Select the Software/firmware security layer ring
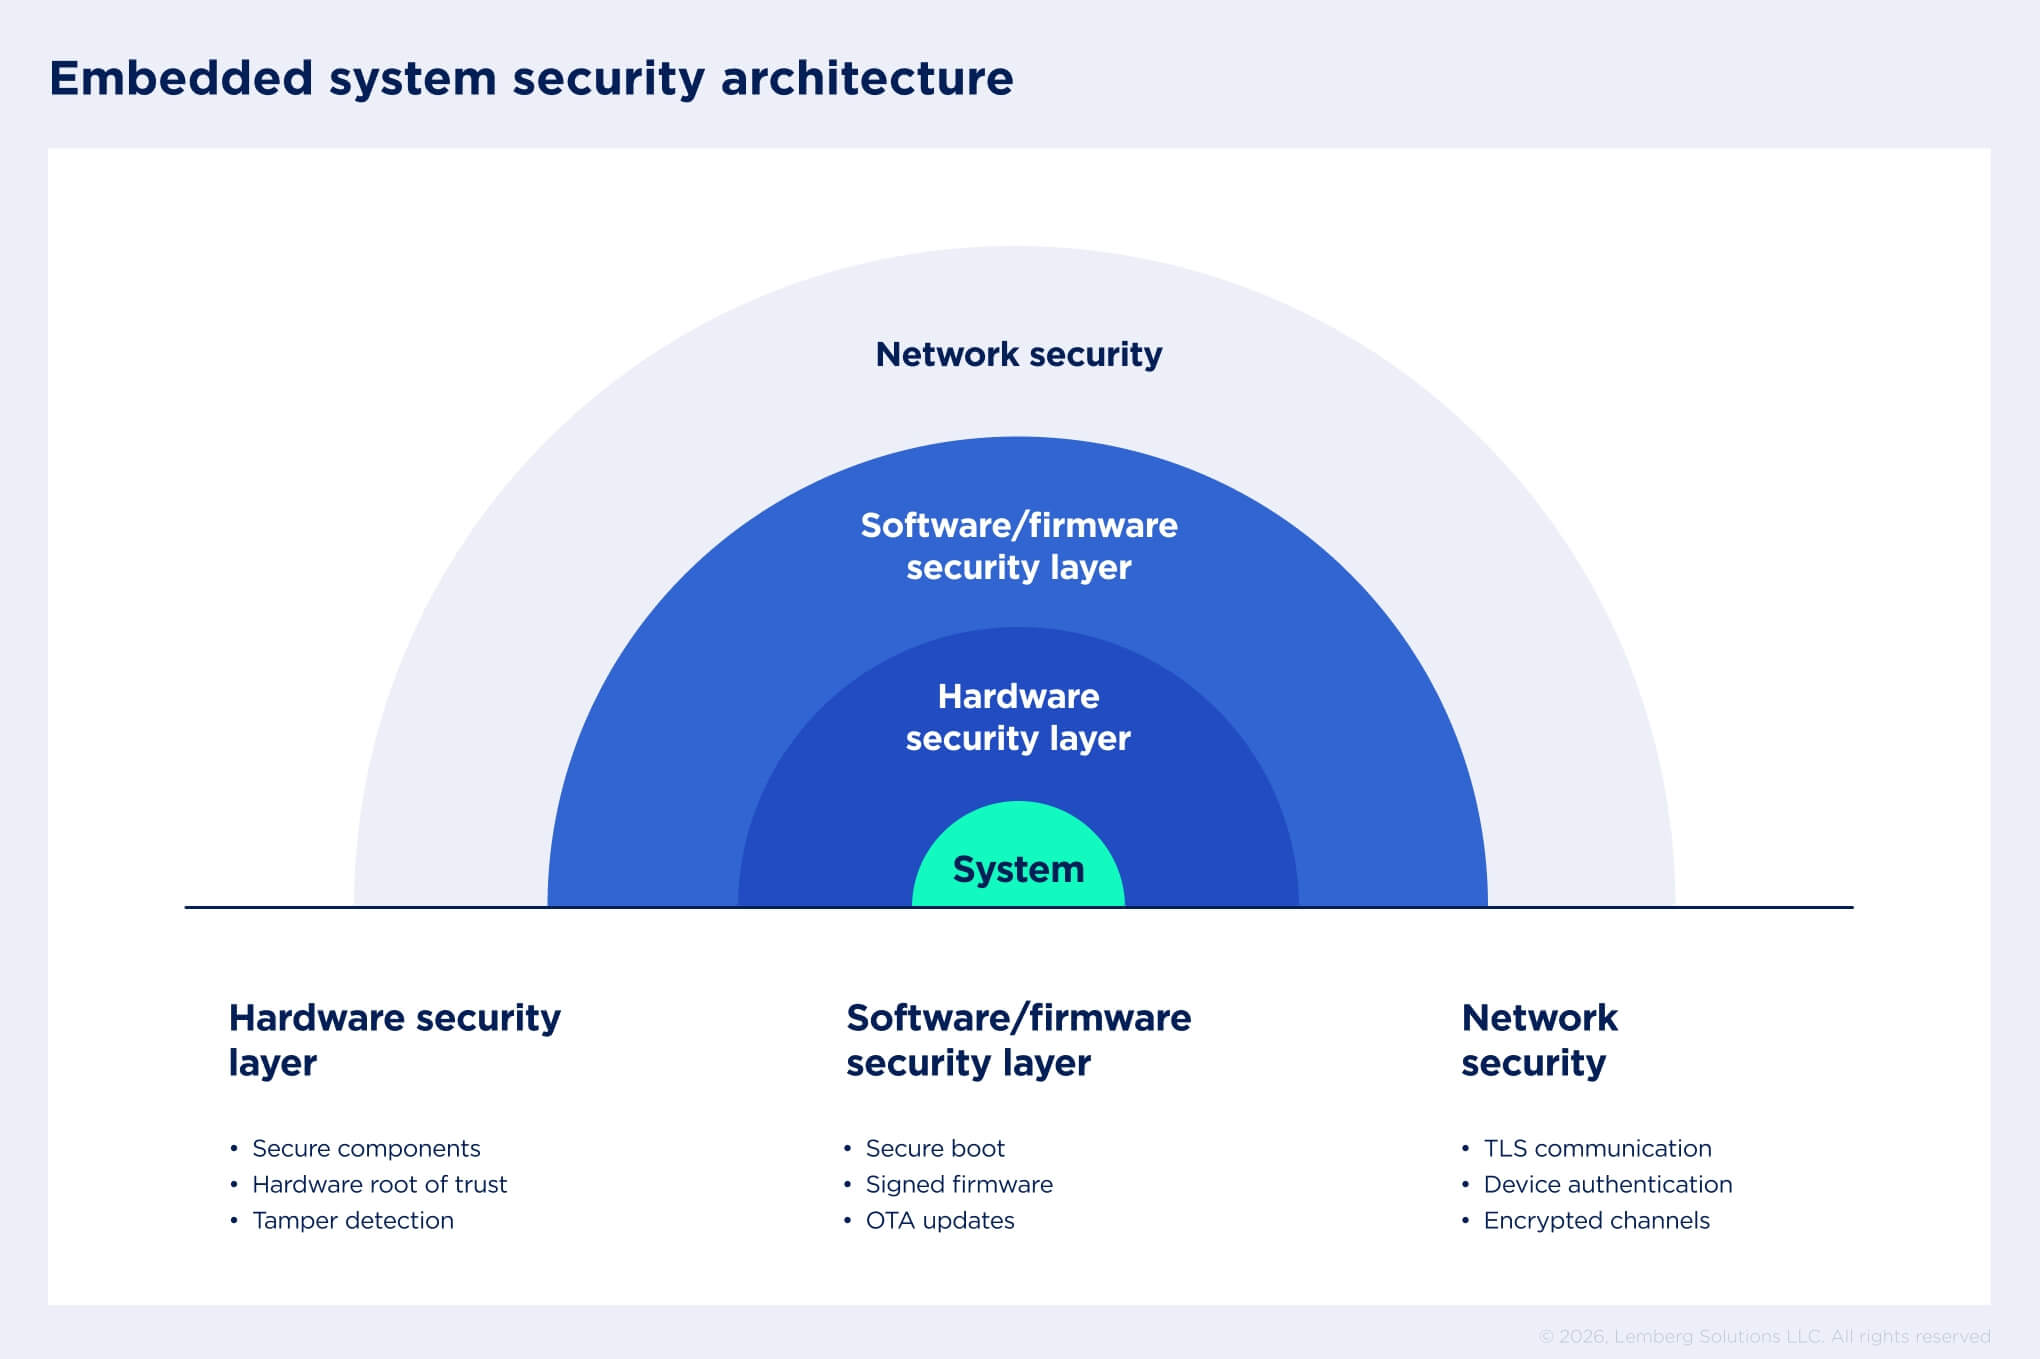The height and width of the screenshot is (1359, 2040). pyautogui.click(x=1019, y=547)
